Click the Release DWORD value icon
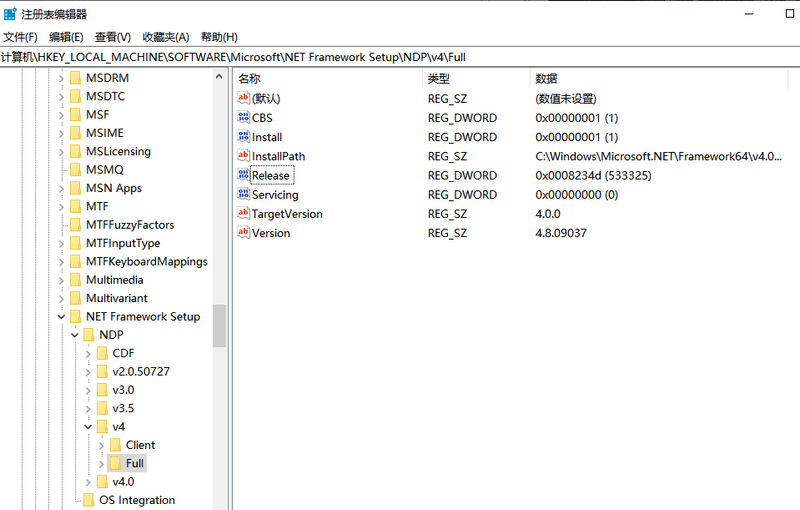Image resolution: width=800 pixels, height=510 pixels. tap(243, 175)
